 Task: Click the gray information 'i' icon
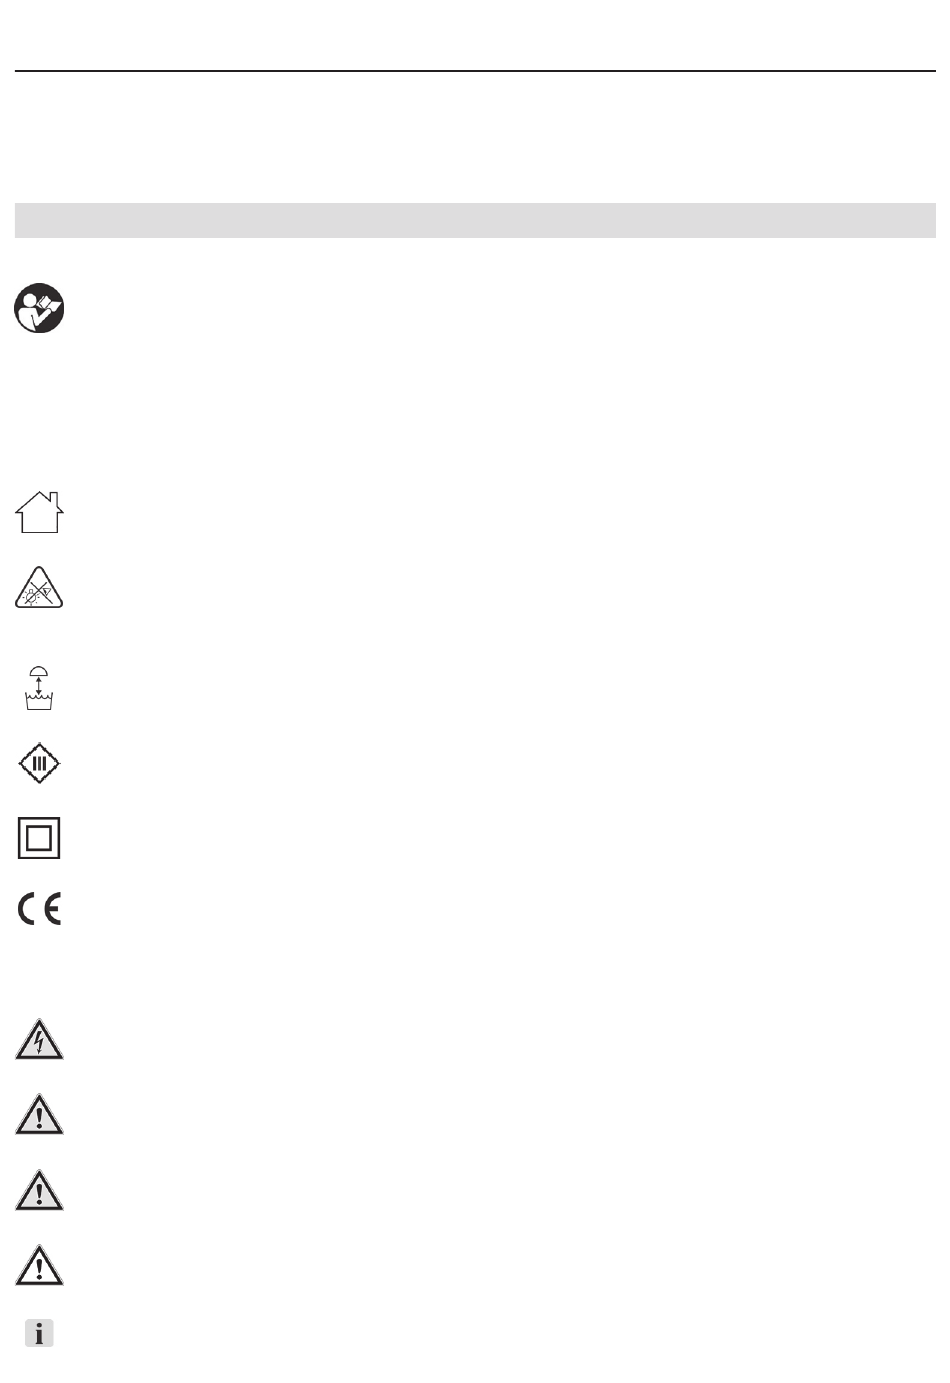point(39,1333)
